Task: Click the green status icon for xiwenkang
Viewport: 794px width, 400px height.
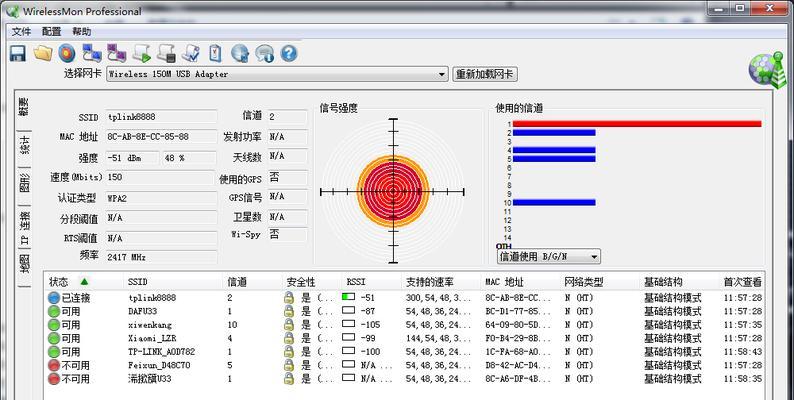Action: 54,325
